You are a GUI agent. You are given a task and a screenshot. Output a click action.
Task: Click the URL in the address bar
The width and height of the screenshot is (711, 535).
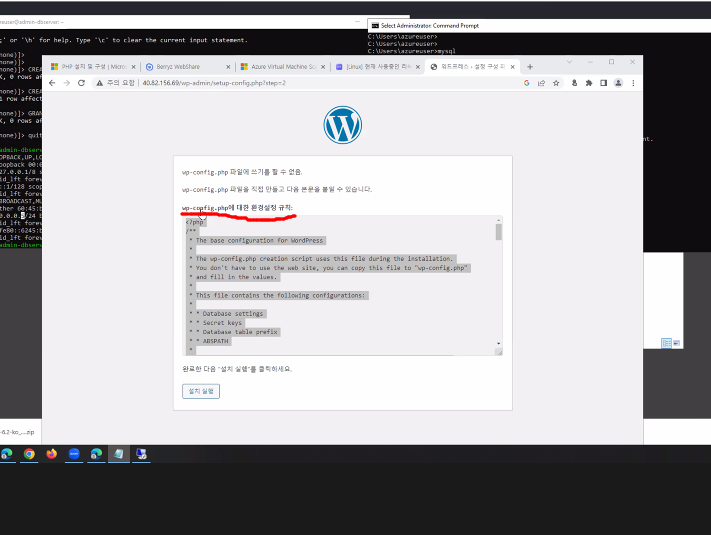point(214,83)
